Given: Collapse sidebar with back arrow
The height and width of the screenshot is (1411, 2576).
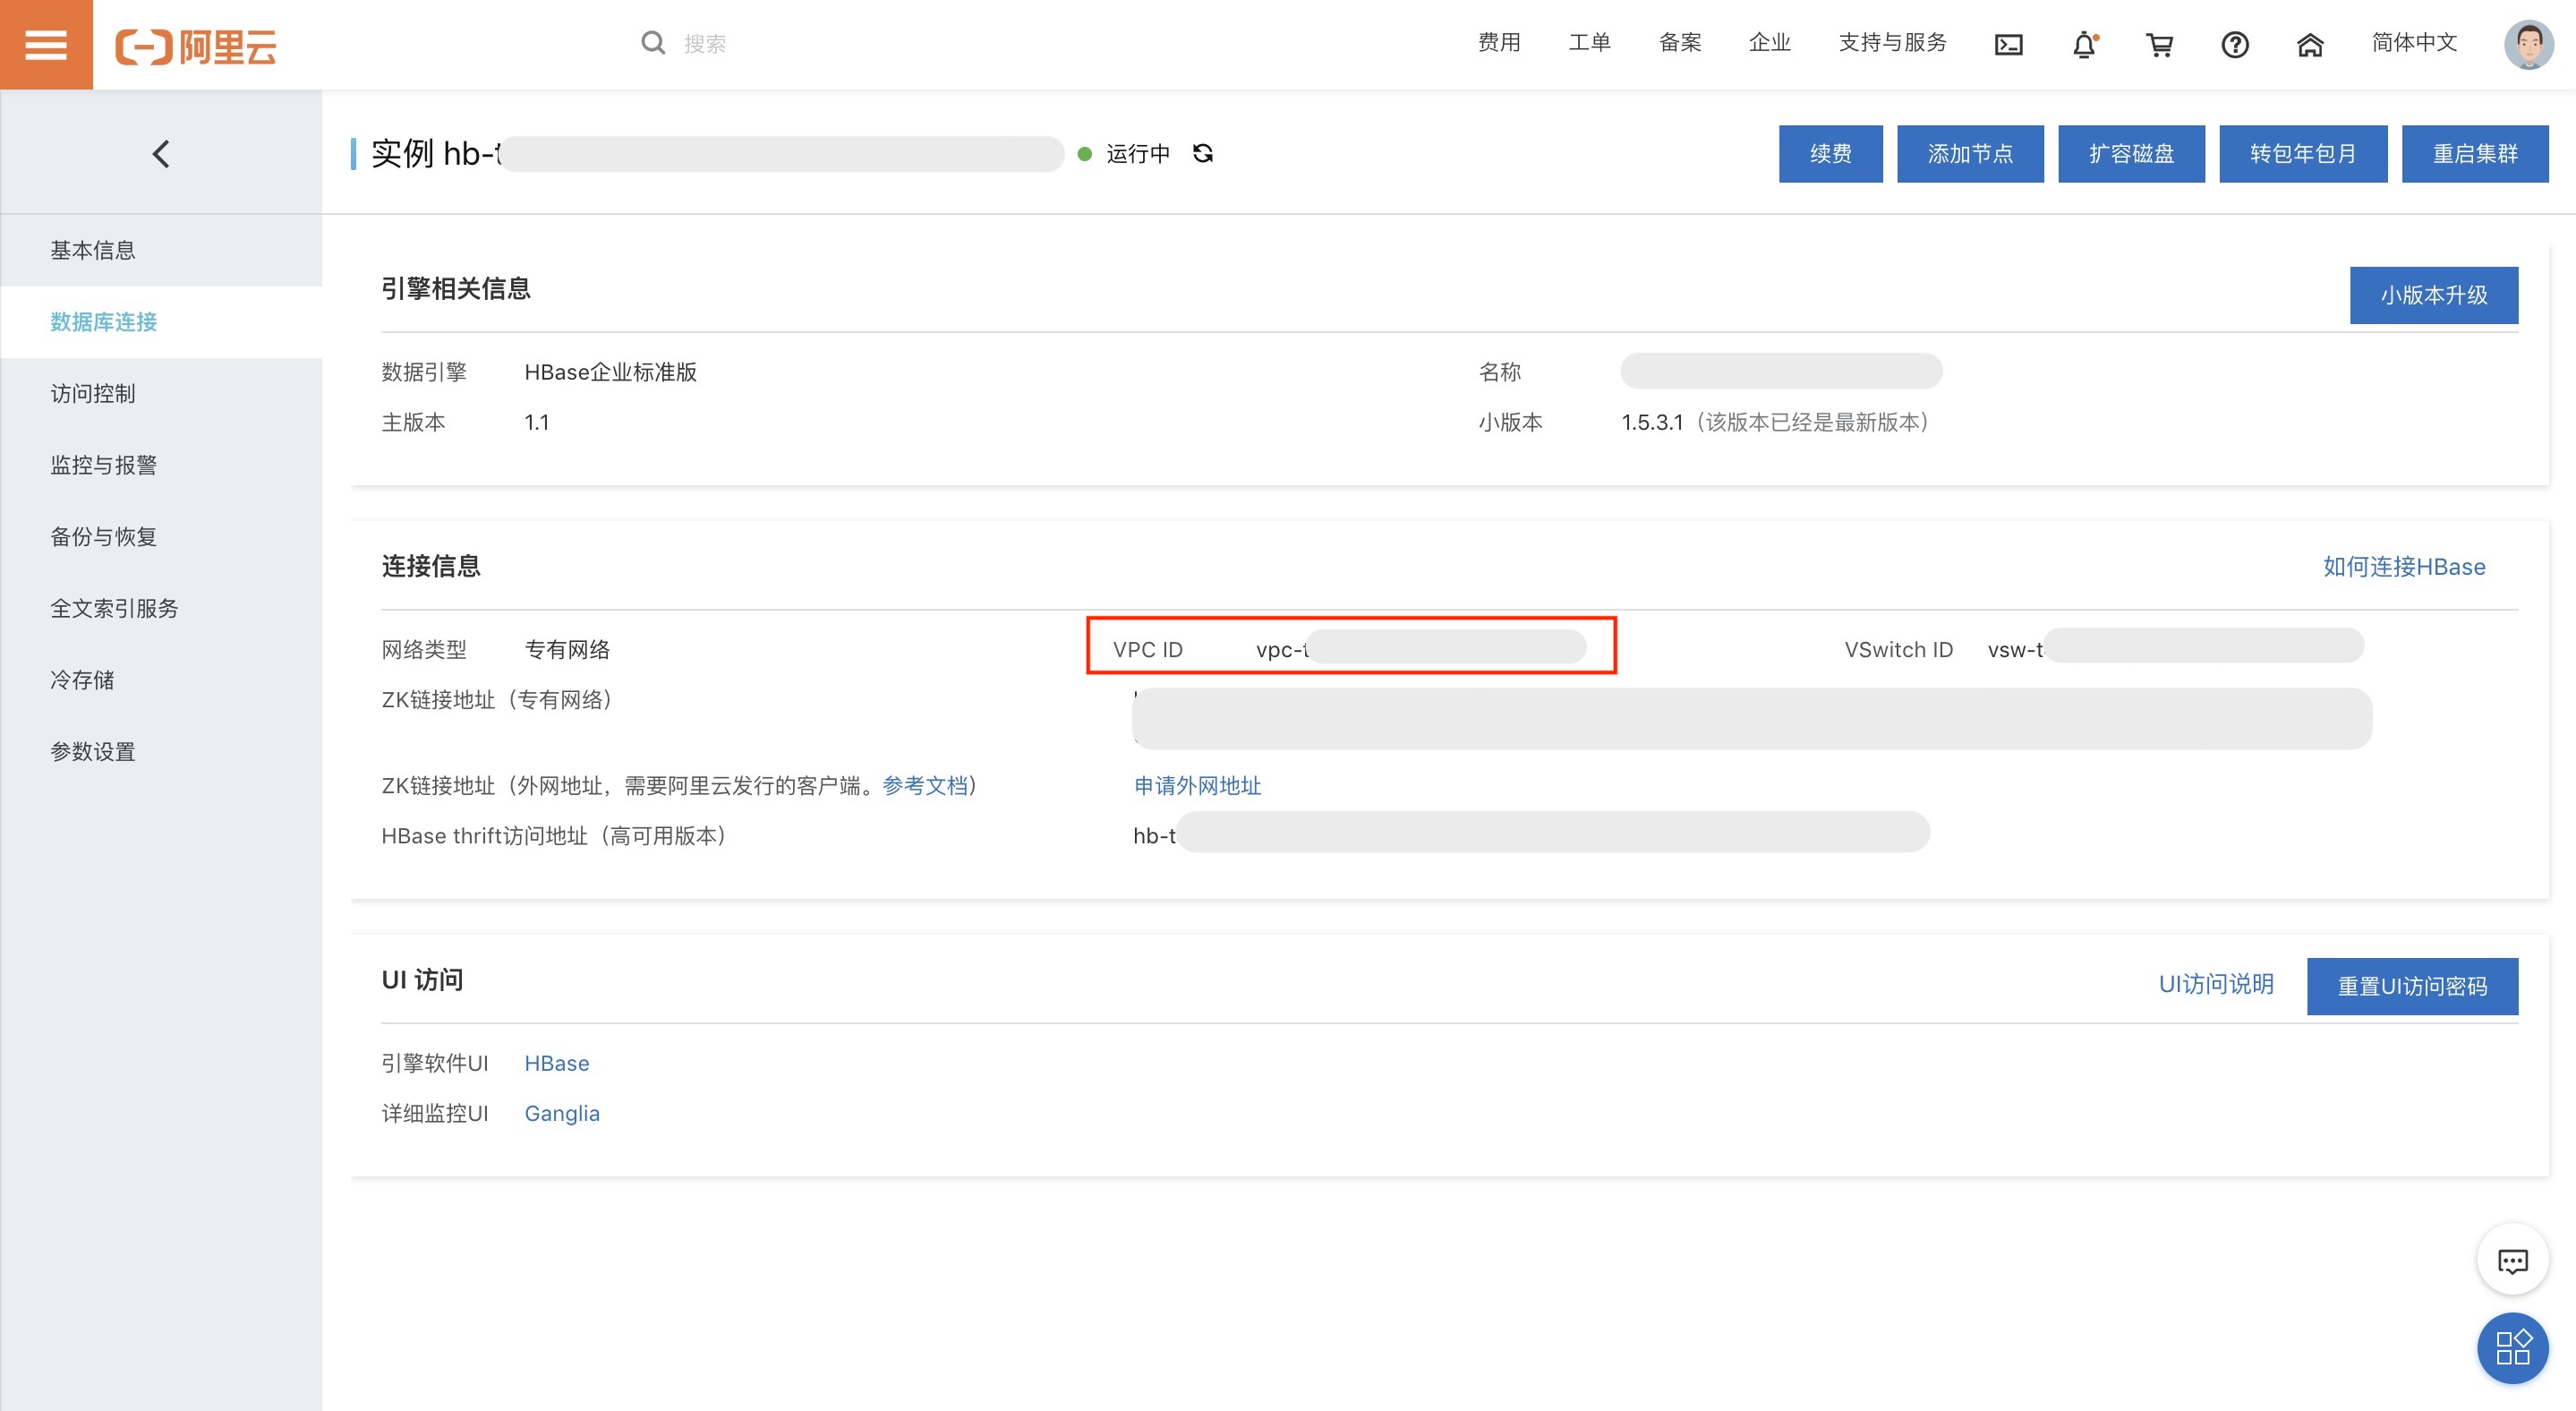Looking at the screenshot, I should [161, 153].
